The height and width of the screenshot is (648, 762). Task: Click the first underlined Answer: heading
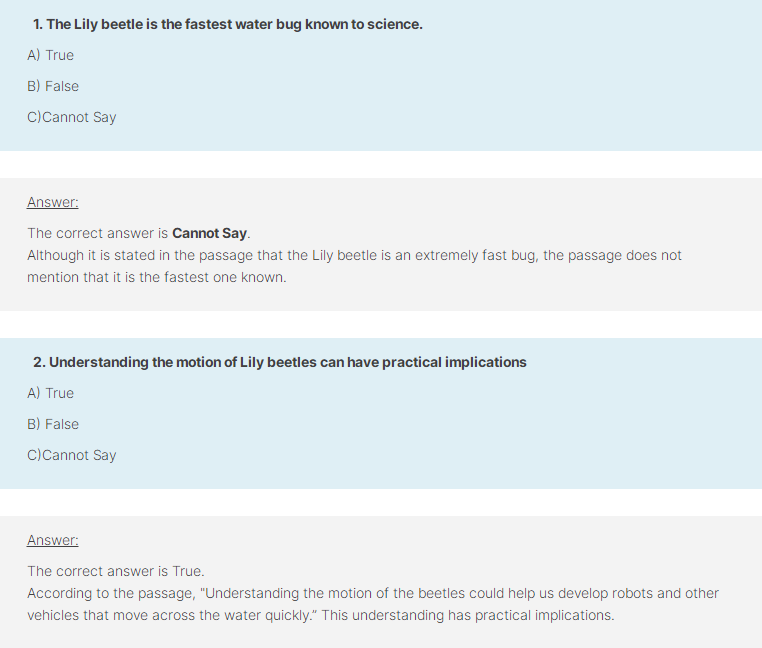pyautogui.click(x=52, y=202)
